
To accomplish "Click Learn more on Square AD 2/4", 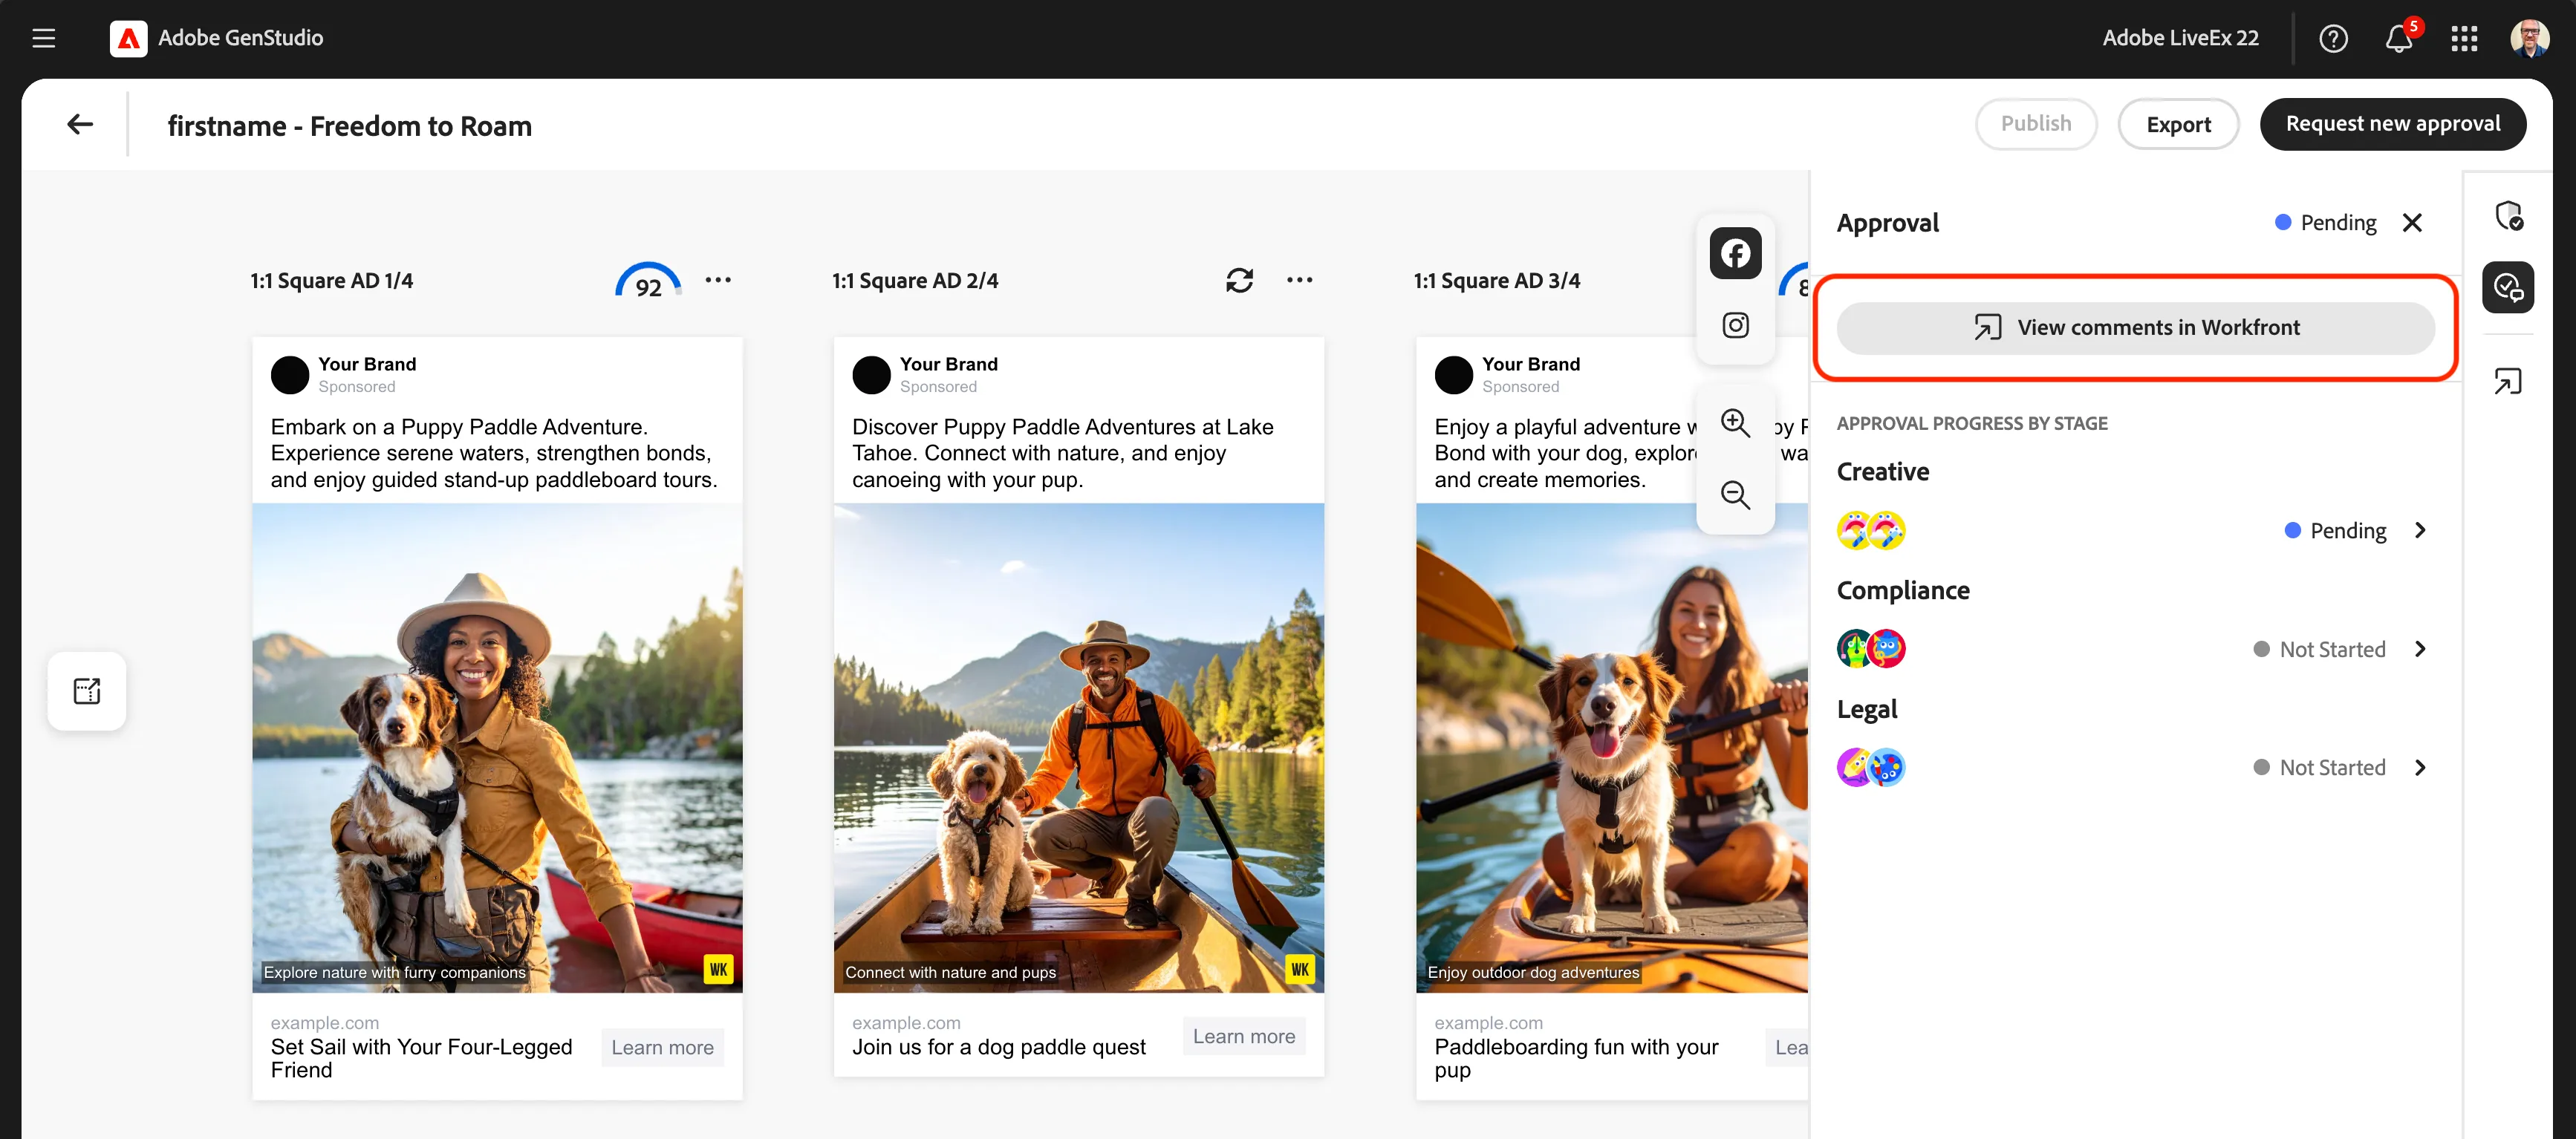I will [x=1244, y=1036].
